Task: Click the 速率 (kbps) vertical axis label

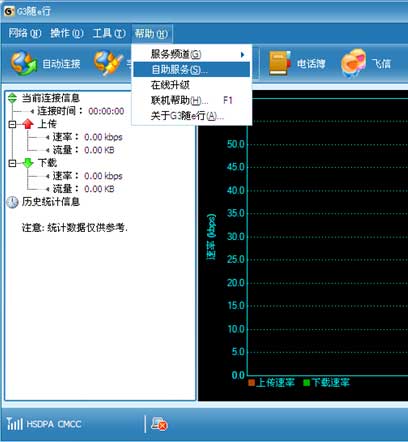Action: tap(211, 237)
